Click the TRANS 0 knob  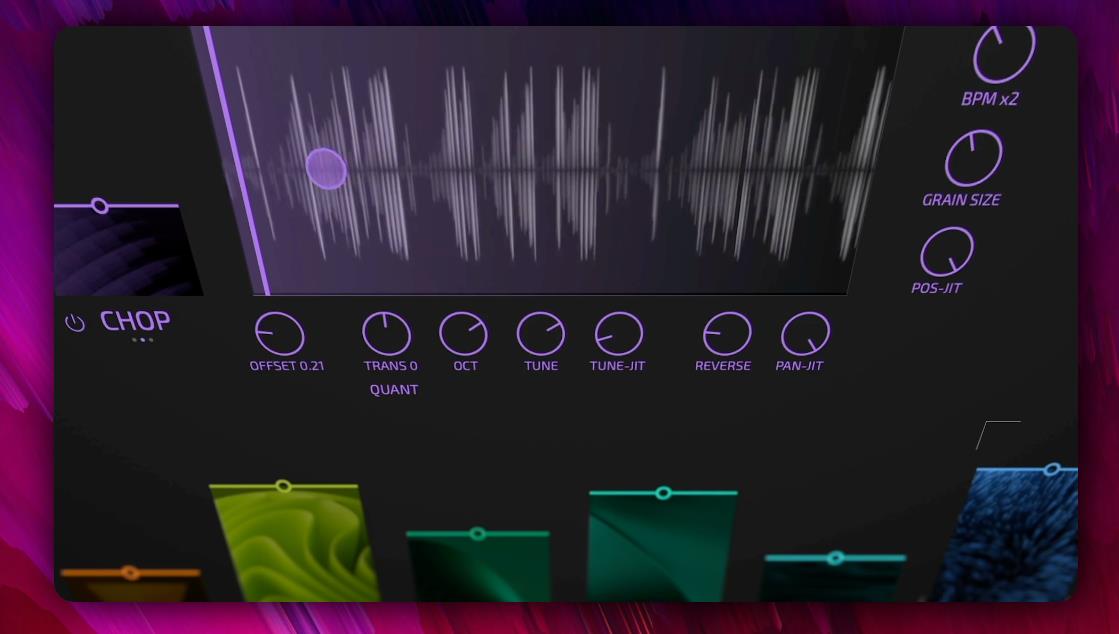pyautogui.click(x=387, y=333)
